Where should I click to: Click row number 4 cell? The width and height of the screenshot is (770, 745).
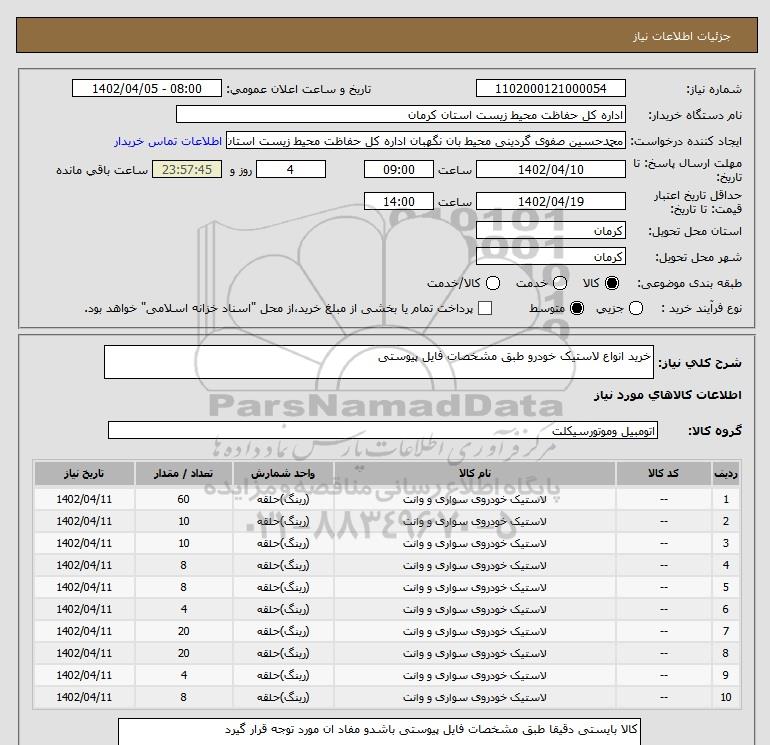pyautogui.click(x=725, y=566)
